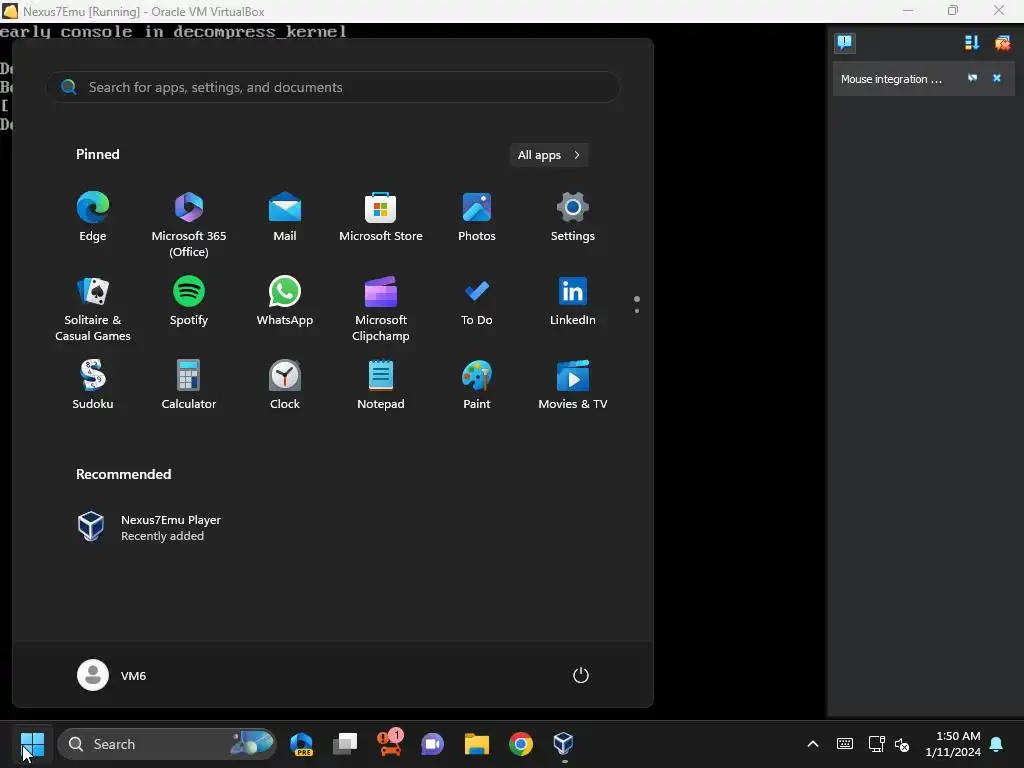
Task: Delete all VirtualBox notifications
Action: tap(1002, 43)
